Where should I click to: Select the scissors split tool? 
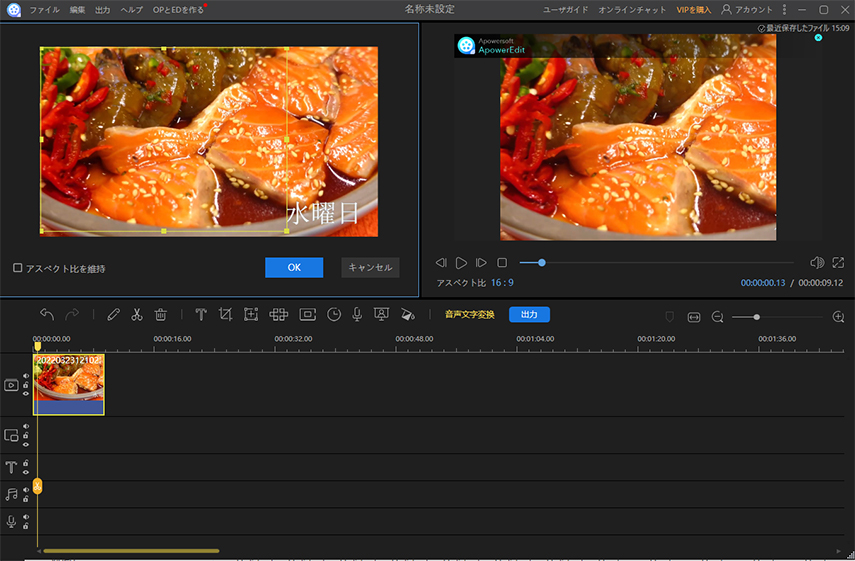[x=137, y=314]
